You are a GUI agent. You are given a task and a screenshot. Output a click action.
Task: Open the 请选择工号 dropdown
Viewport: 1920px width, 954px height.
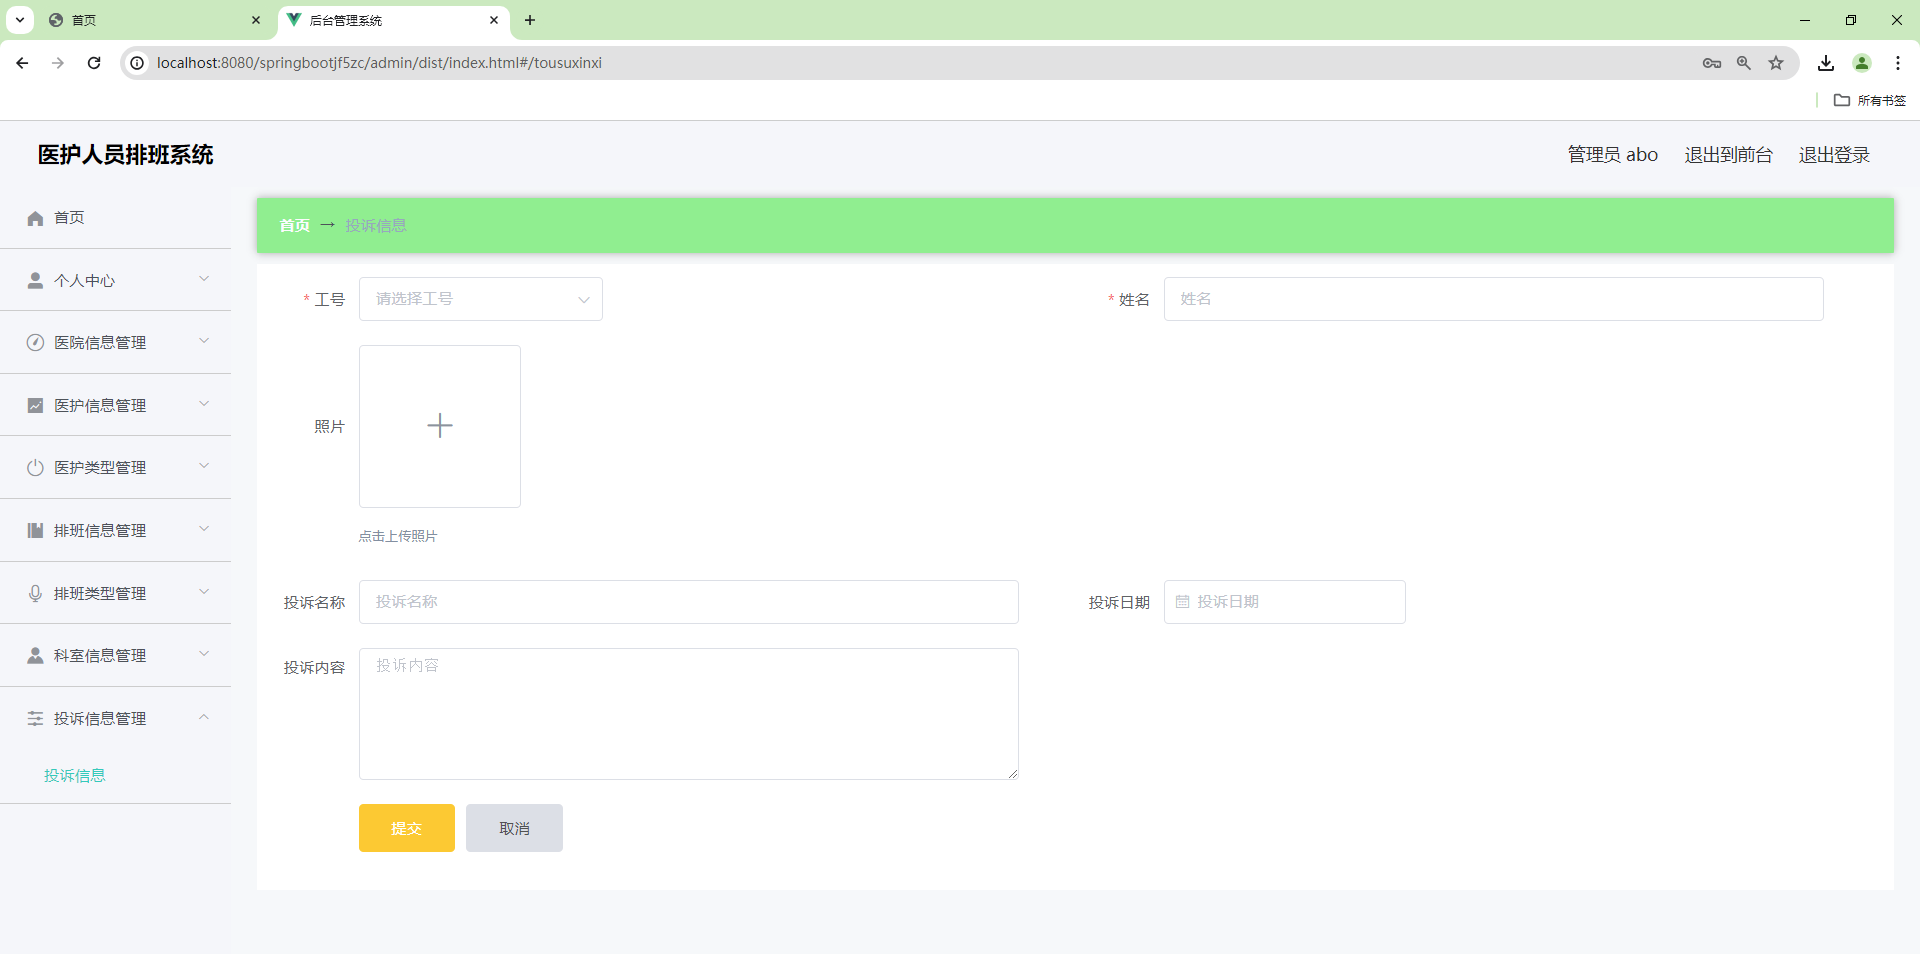(481, 299)
